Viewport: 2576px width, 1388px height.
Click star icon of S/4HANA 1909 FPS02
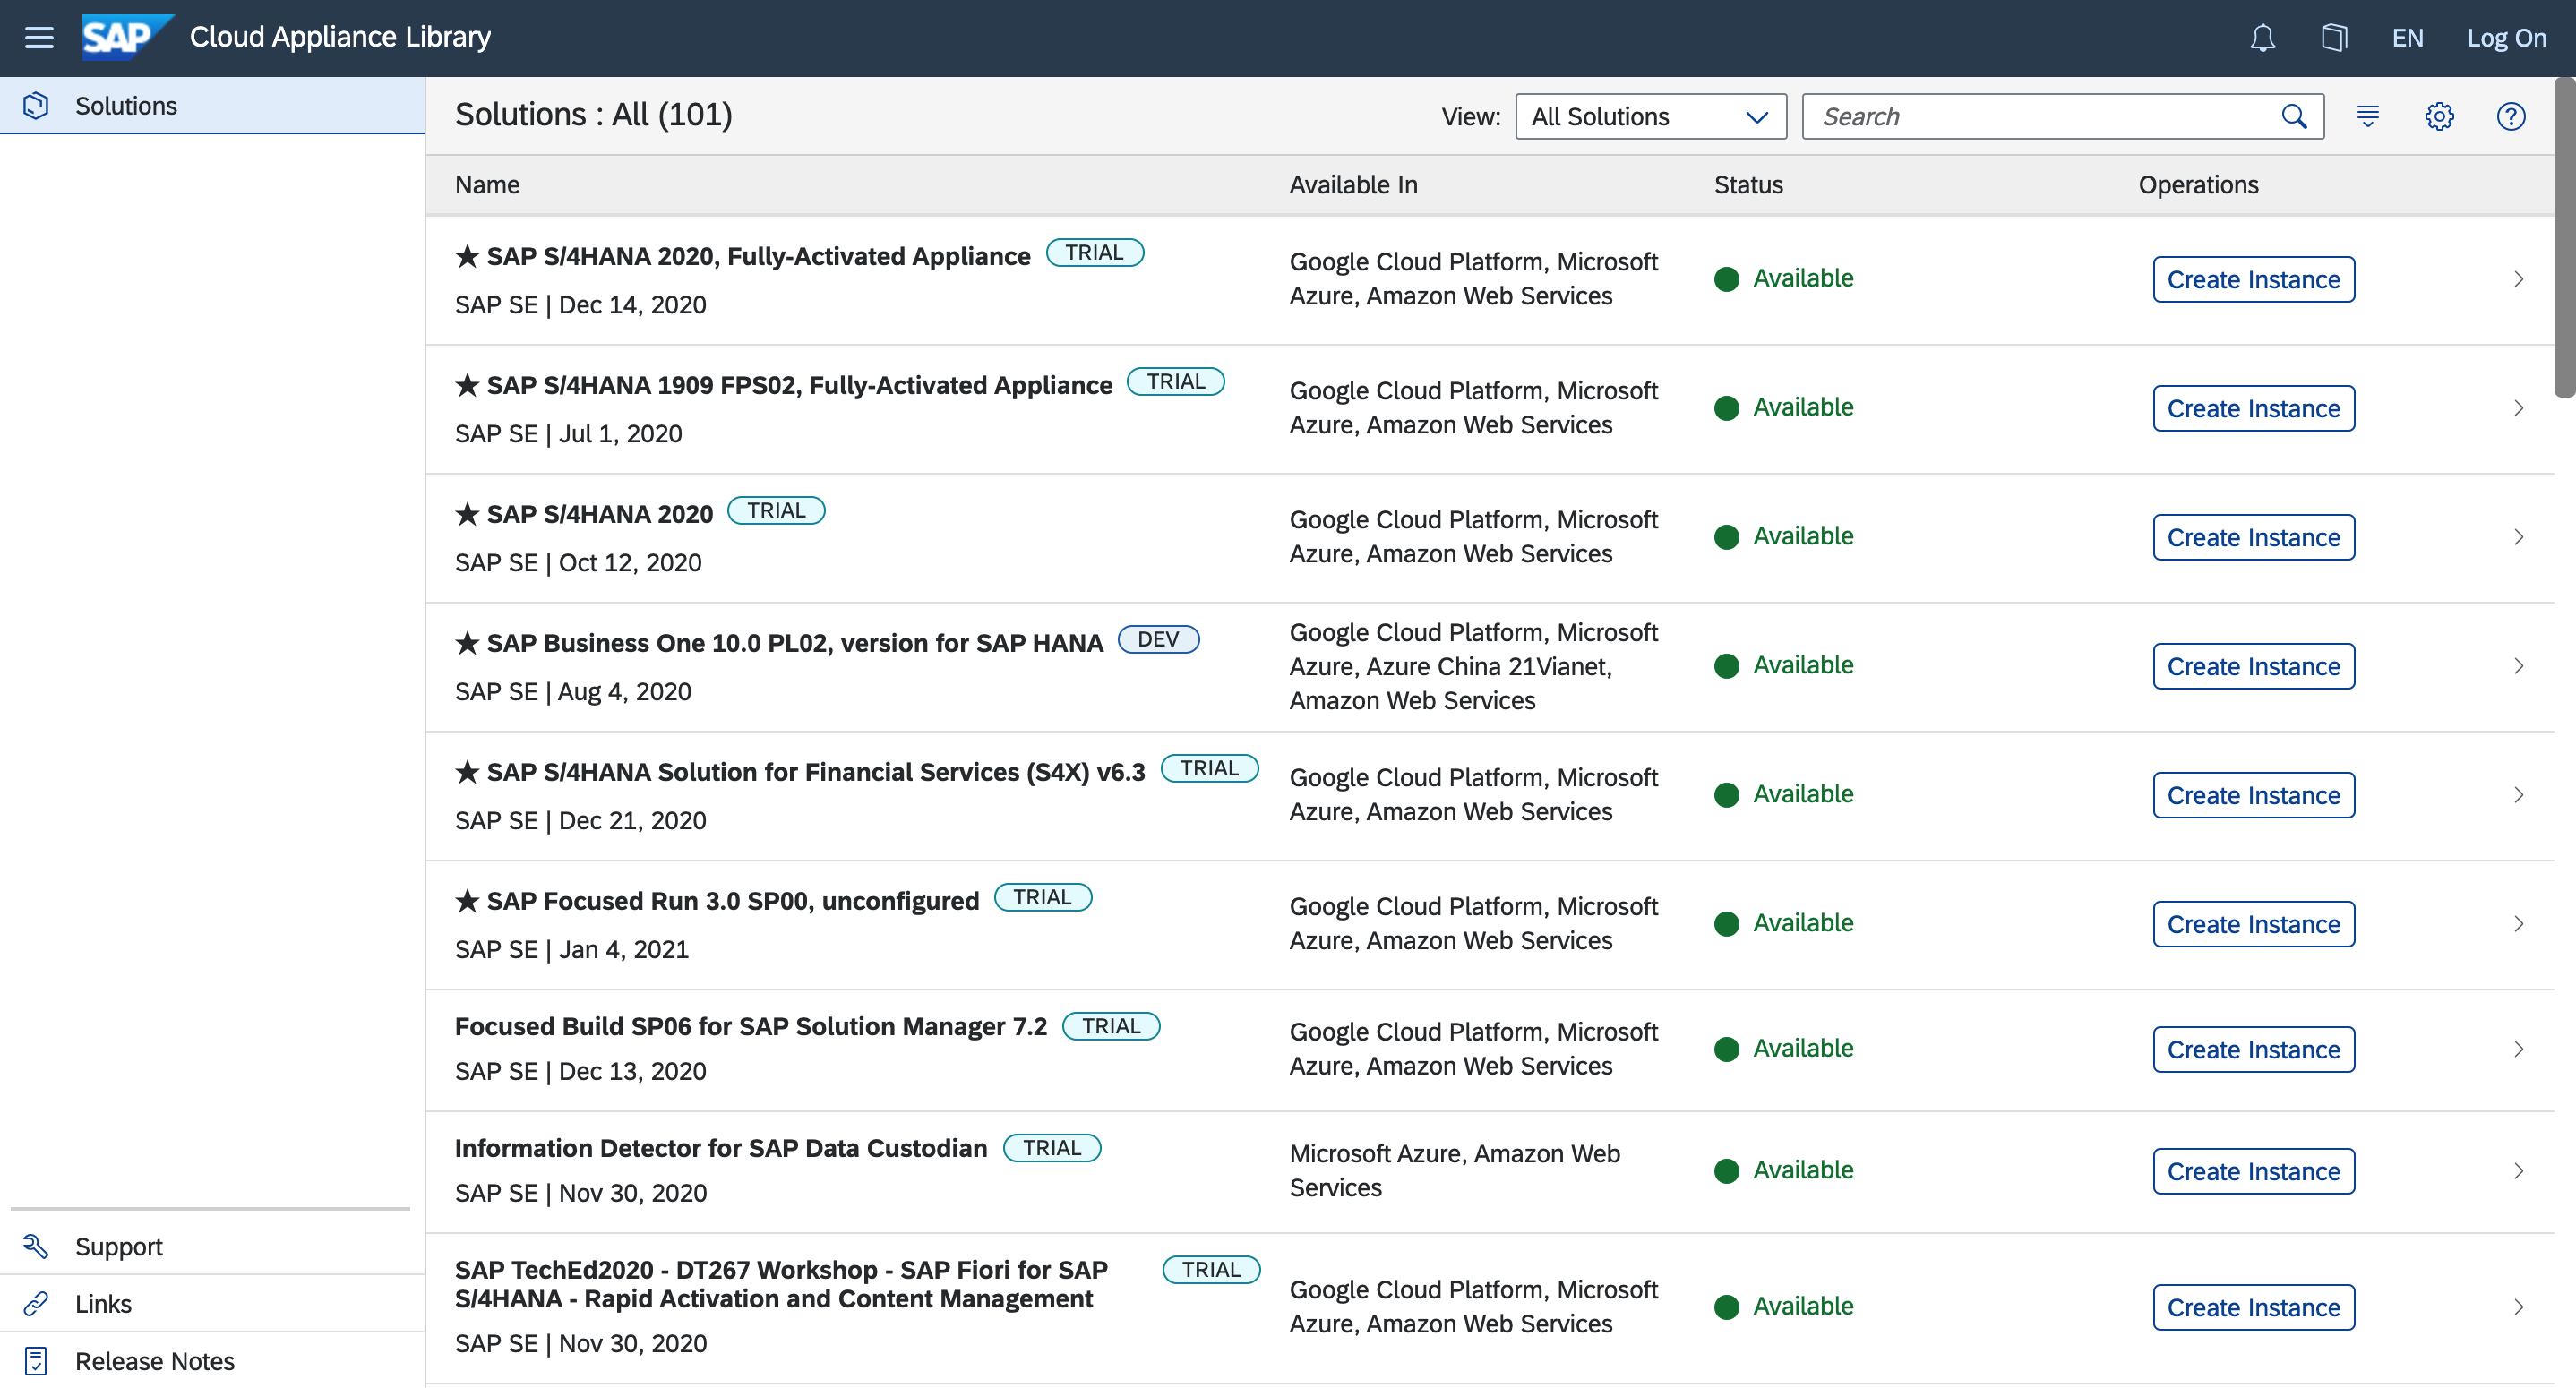coord(467,385)
